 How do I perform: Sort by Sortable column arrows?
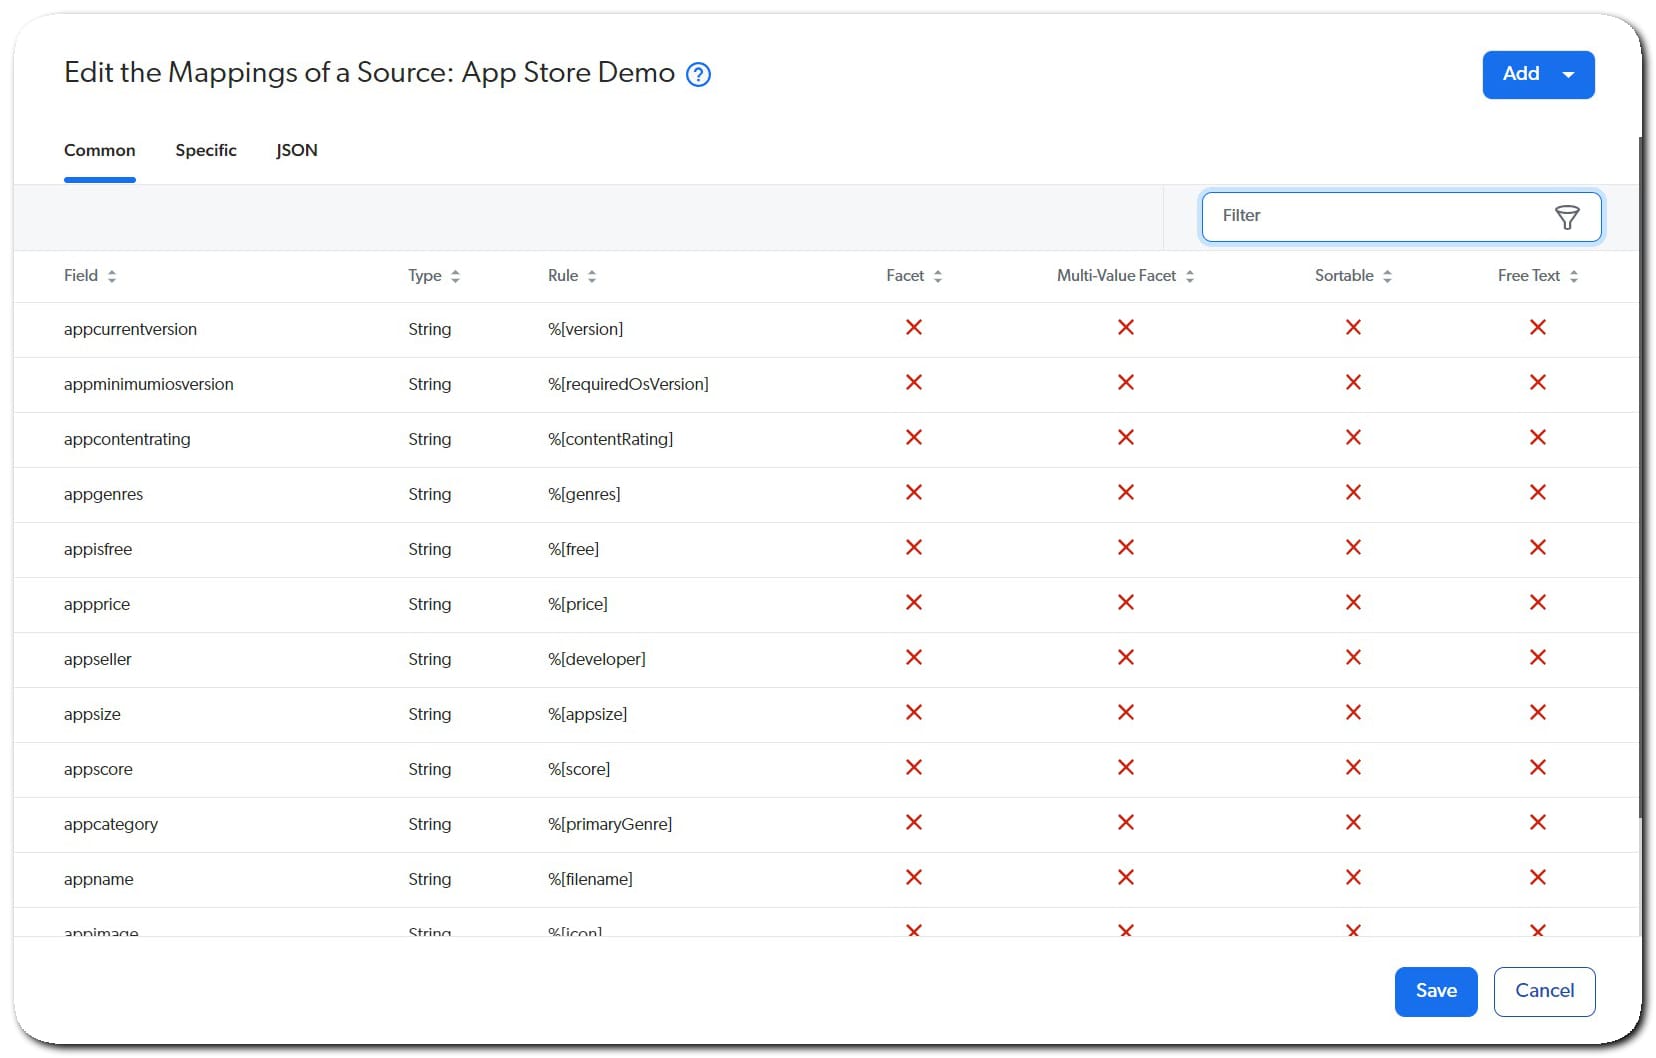tap(1387, 276)
